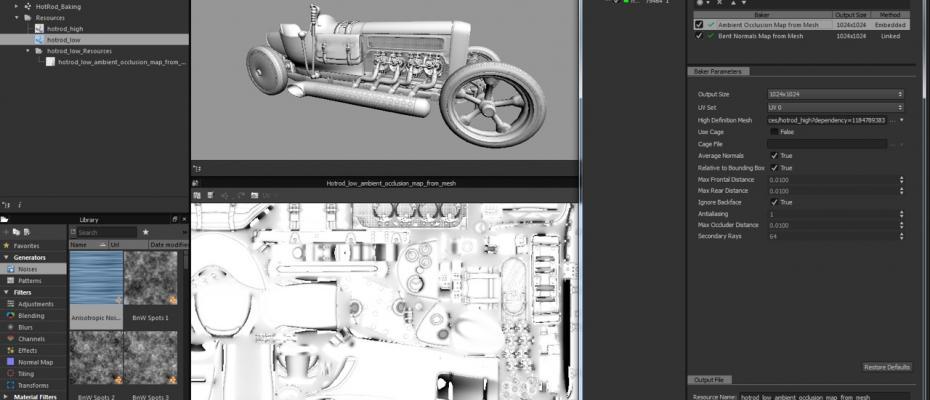Screen dimensions: 930x400
Task: Click the Antialiasing value stepper arrows
Action: pyautogui.click(x=902, y=214)
